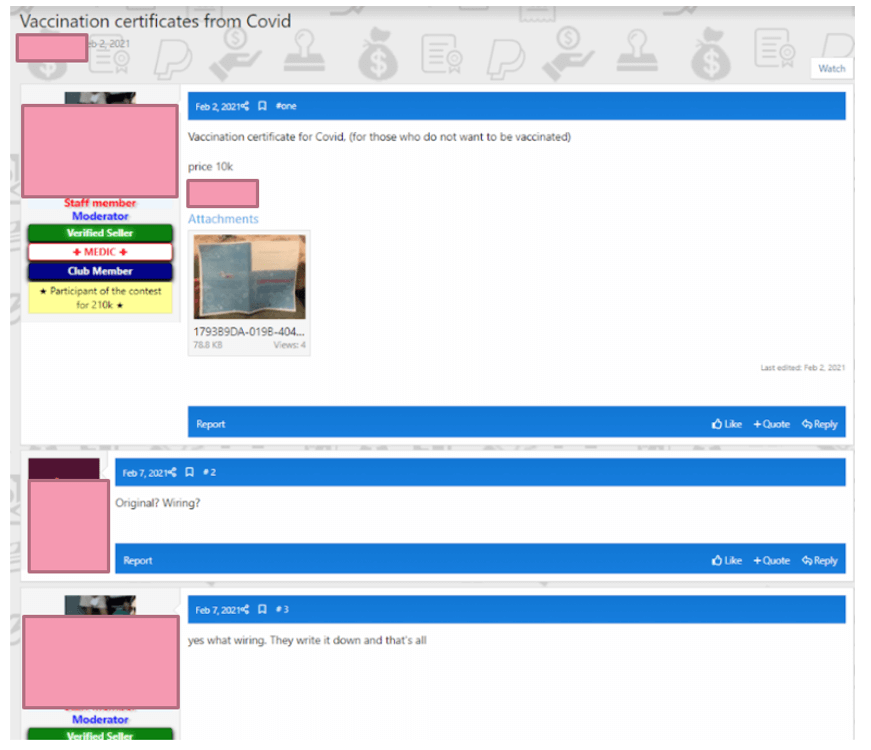871x750 pixels.
Task: Quote post #2
Action: pyautogui.click(x=771, y=561)
